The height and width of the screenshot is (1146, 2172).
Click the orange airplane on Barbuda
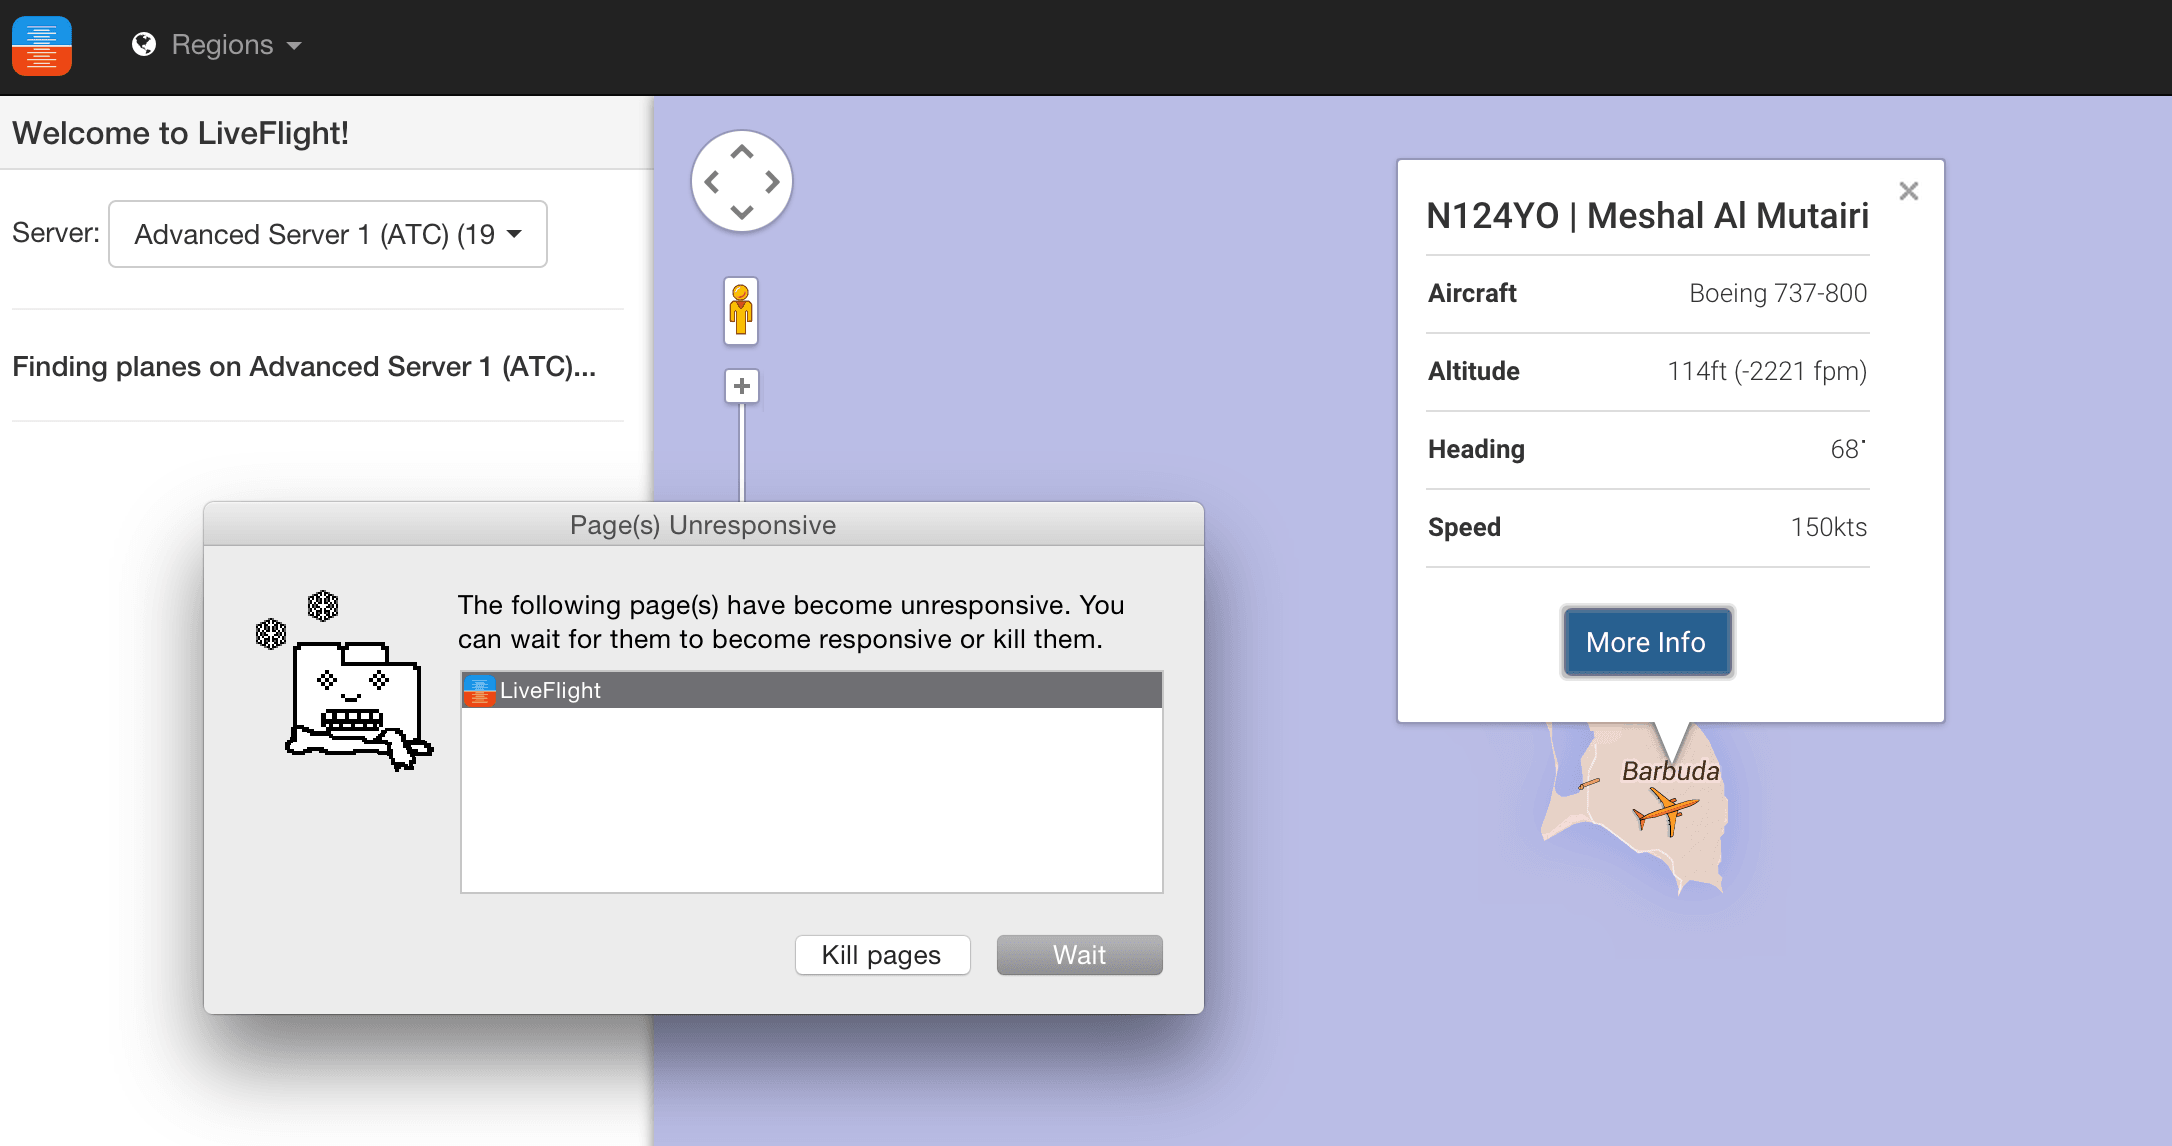(x=1664, y=810)
